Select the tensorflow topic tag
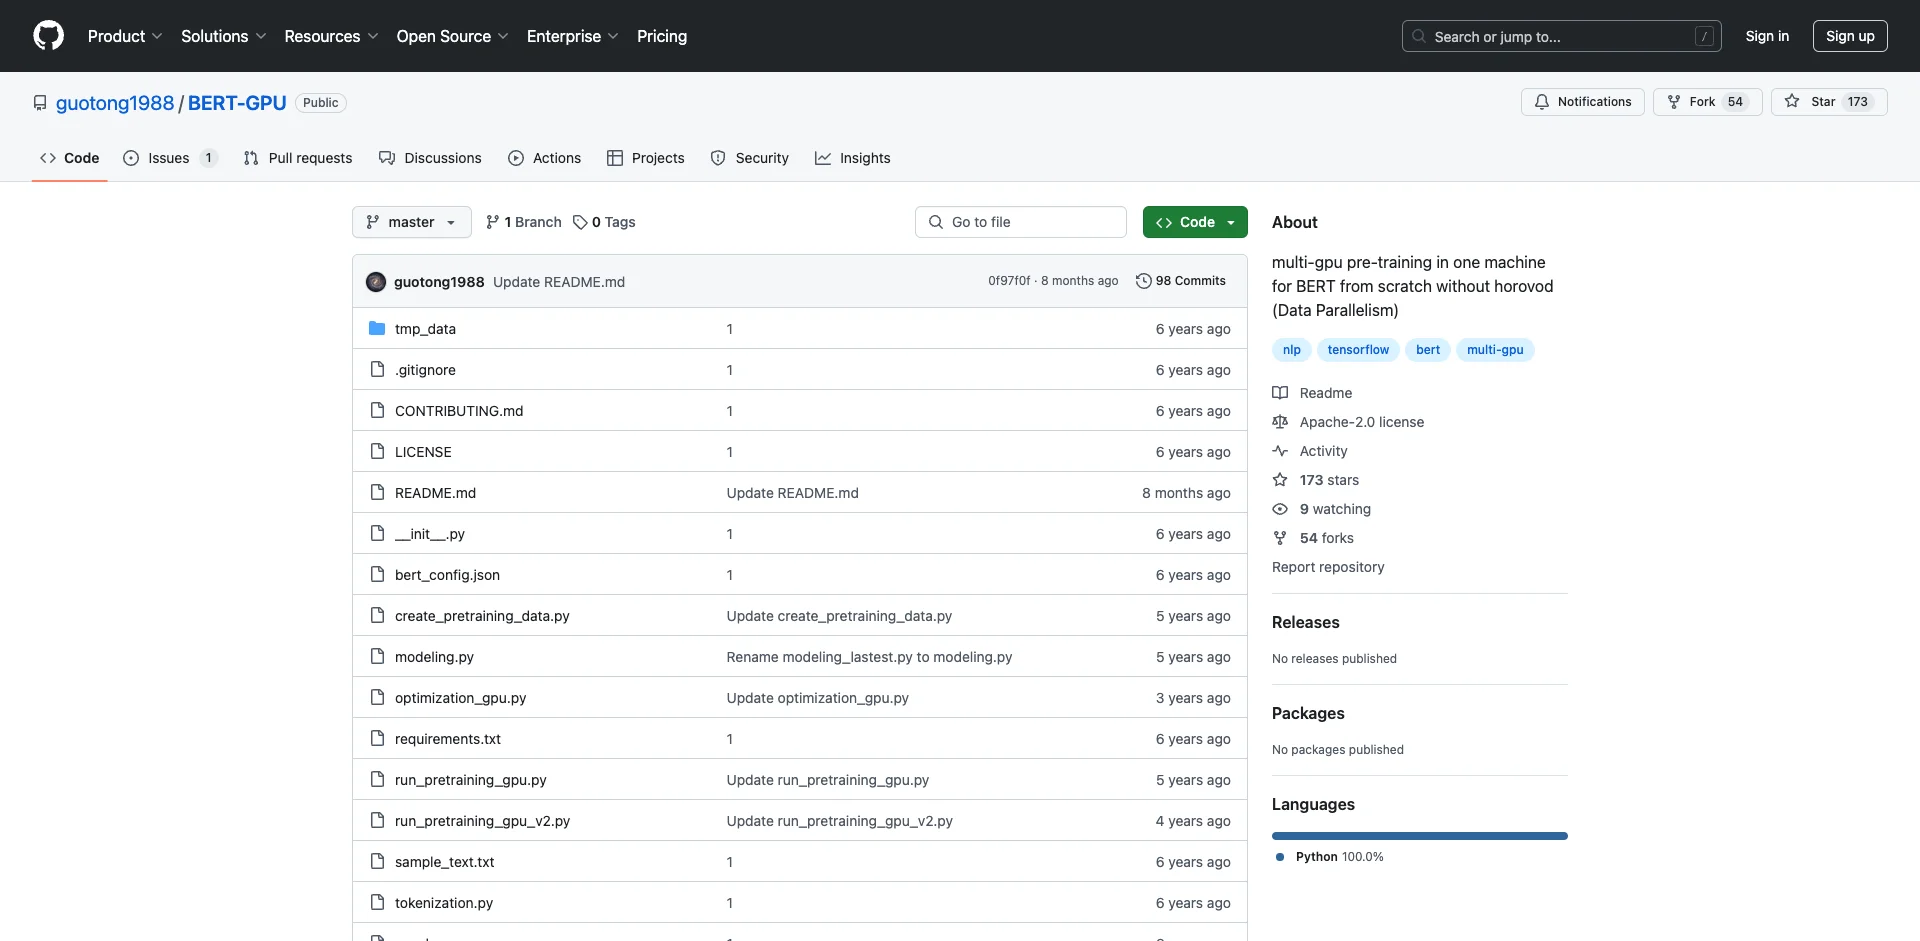The image size is (1920, 941). coord(1358,350)
